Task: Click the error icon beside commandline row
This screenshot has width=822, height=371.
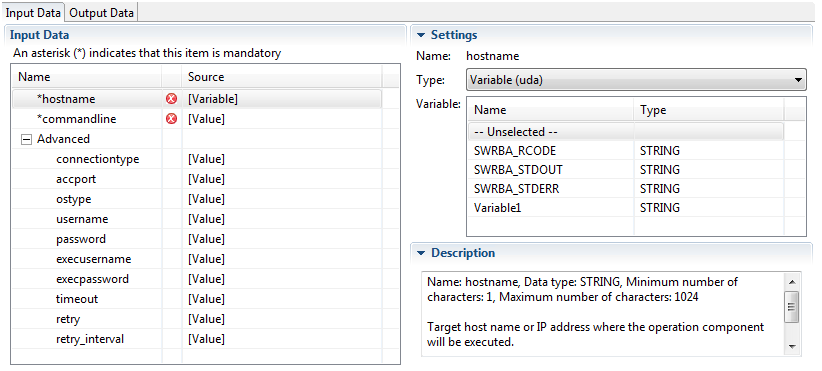Action: [171, 119]
